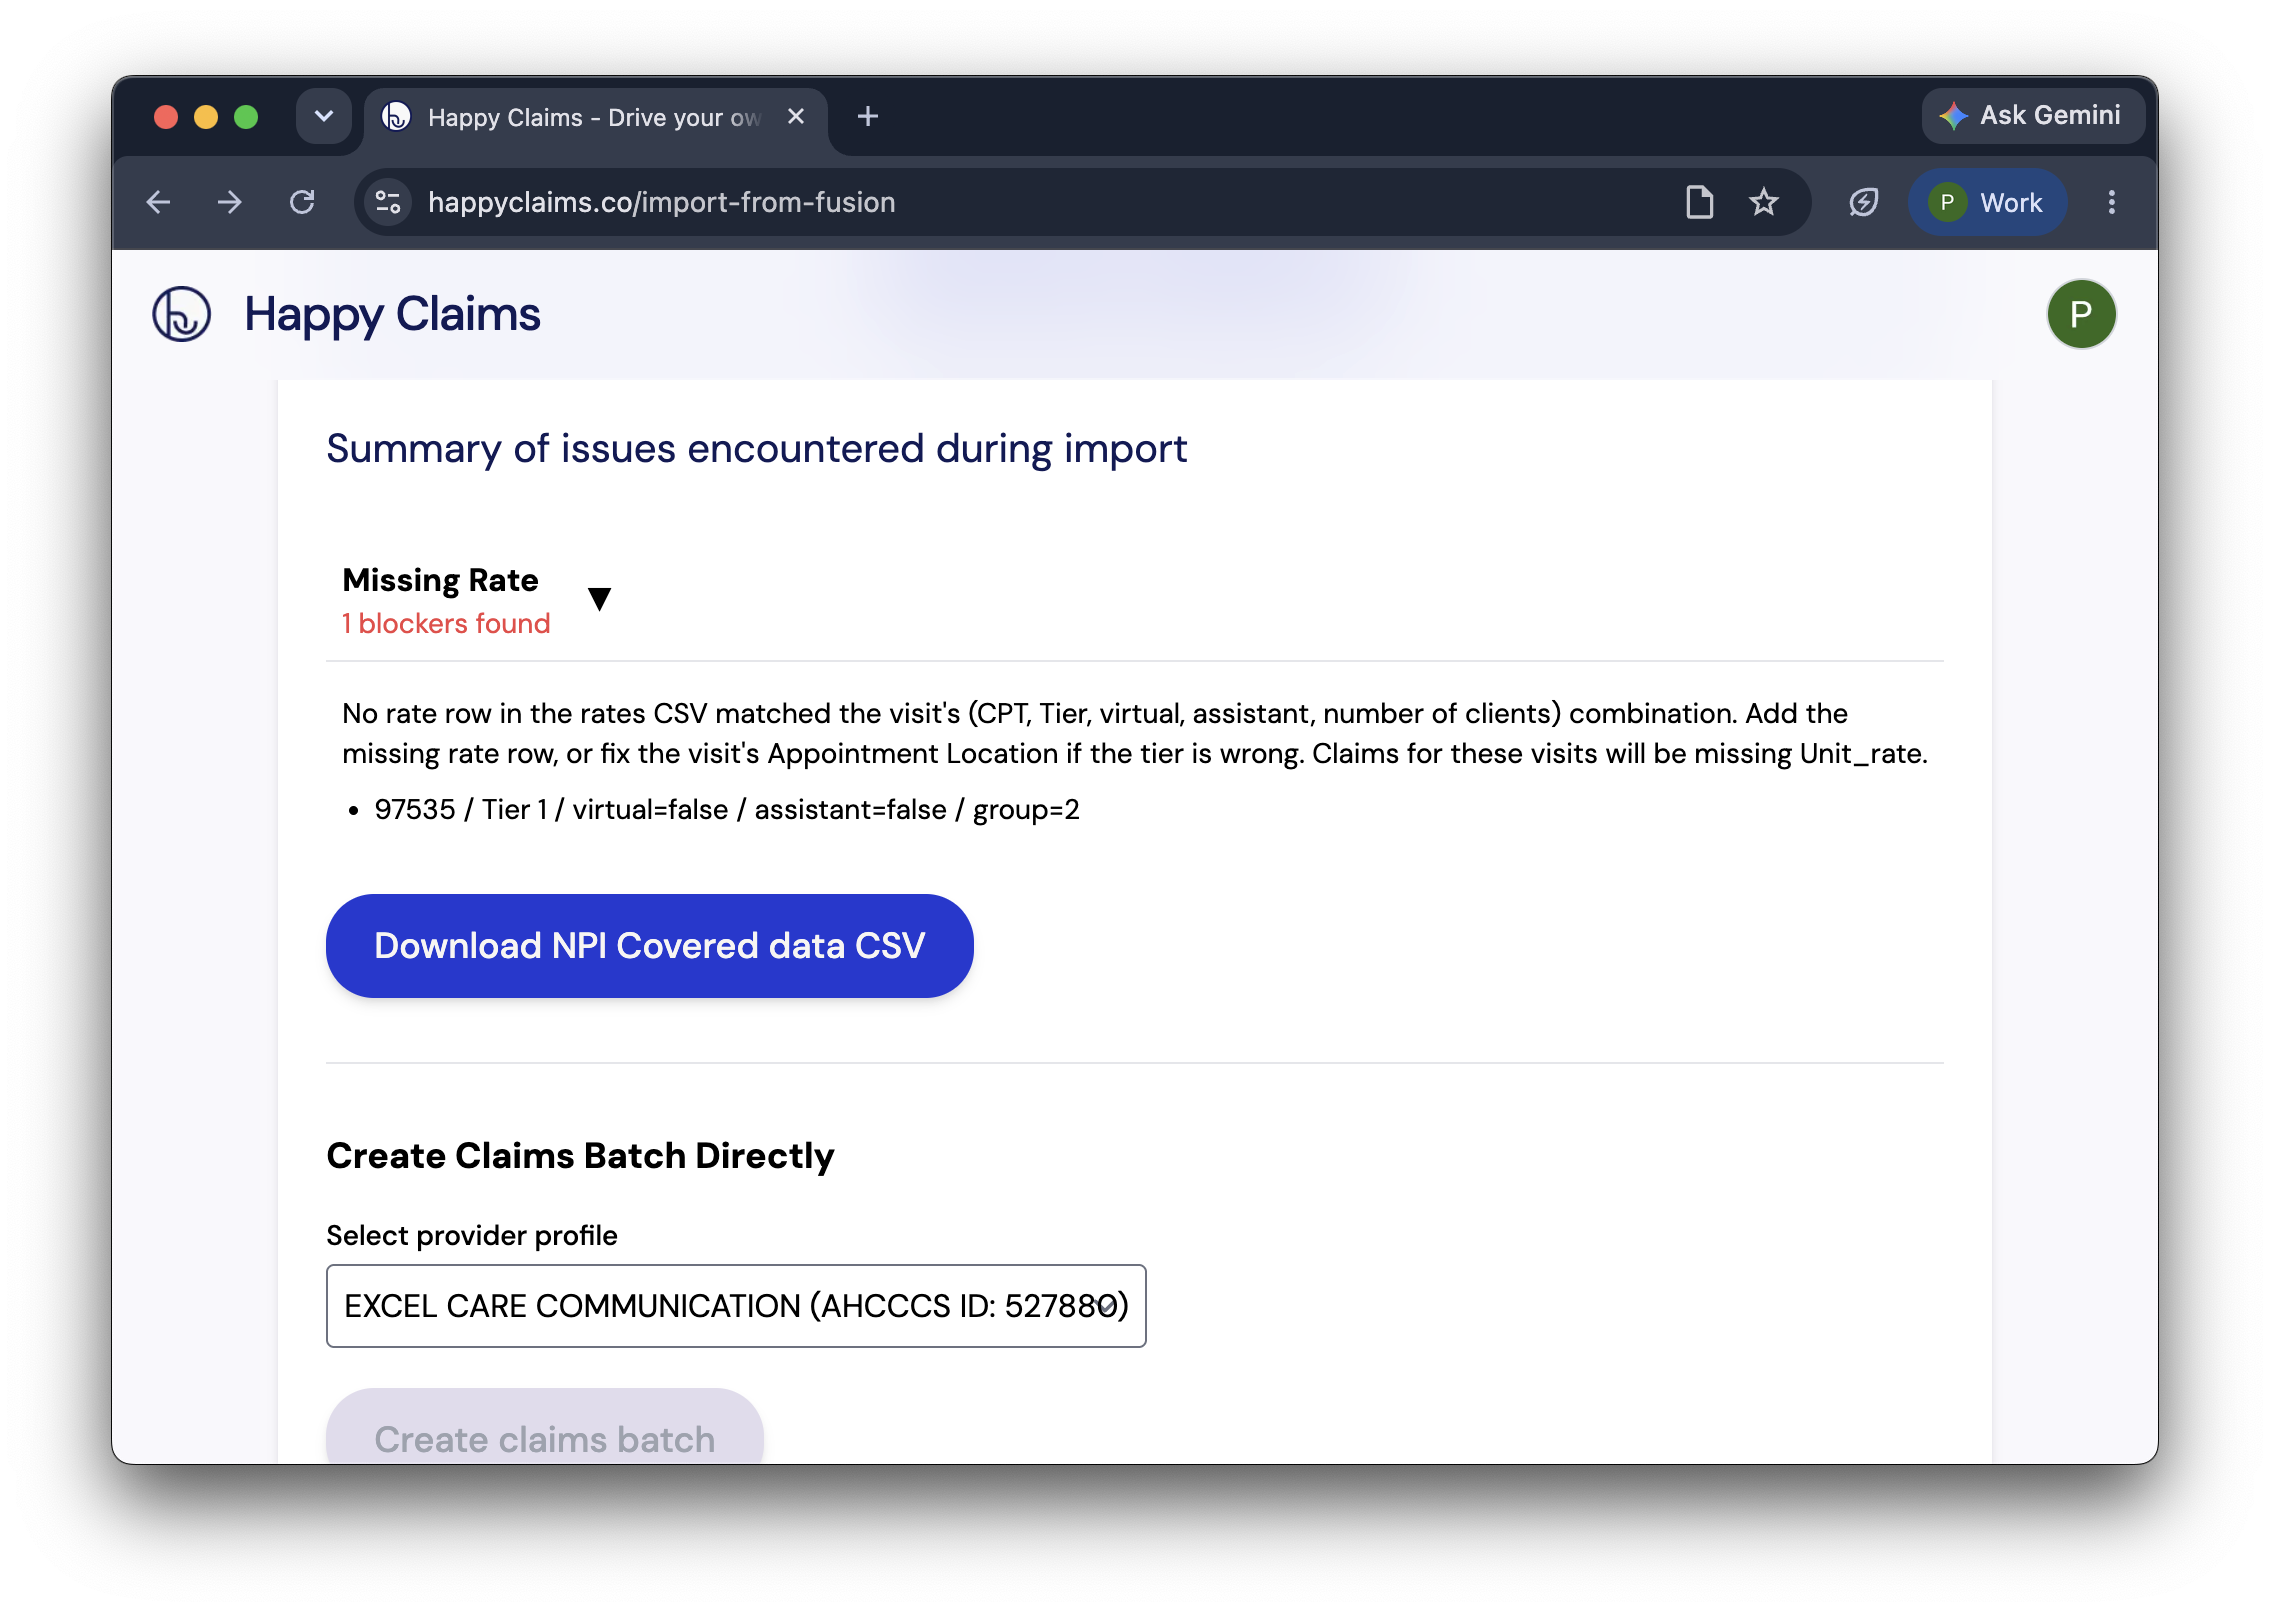Click the Missing Rate heading
2270x1612 pixels.
click(440, 580)
